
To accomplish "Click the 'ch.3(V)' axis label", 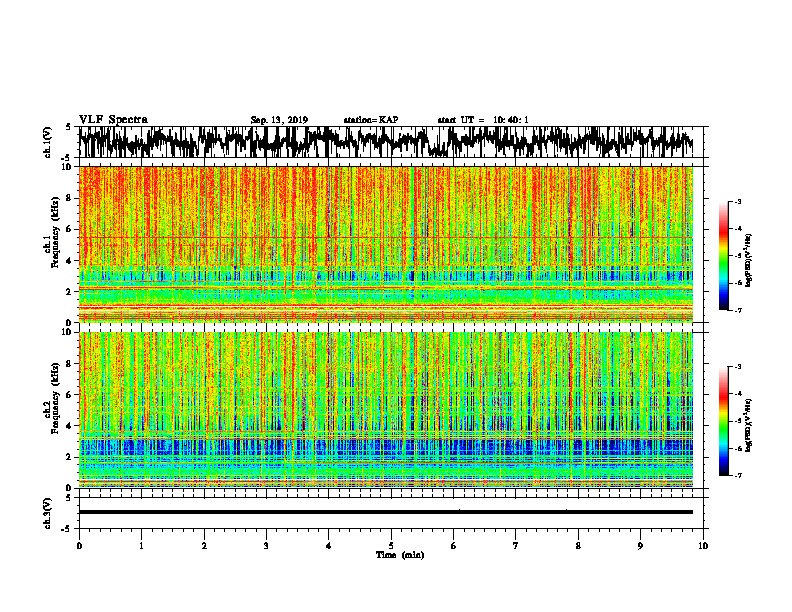I will 48,513.
